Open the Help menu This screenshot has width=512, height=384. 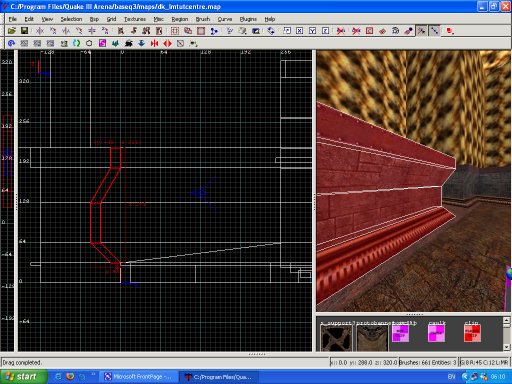coord(270,19)
